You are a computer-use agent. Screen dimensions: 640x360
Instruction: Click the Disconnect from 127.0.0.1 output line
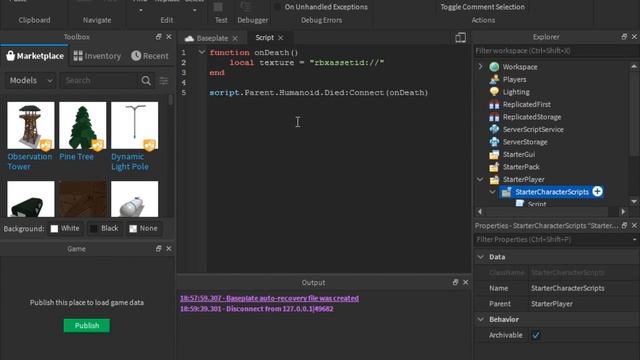257,309
